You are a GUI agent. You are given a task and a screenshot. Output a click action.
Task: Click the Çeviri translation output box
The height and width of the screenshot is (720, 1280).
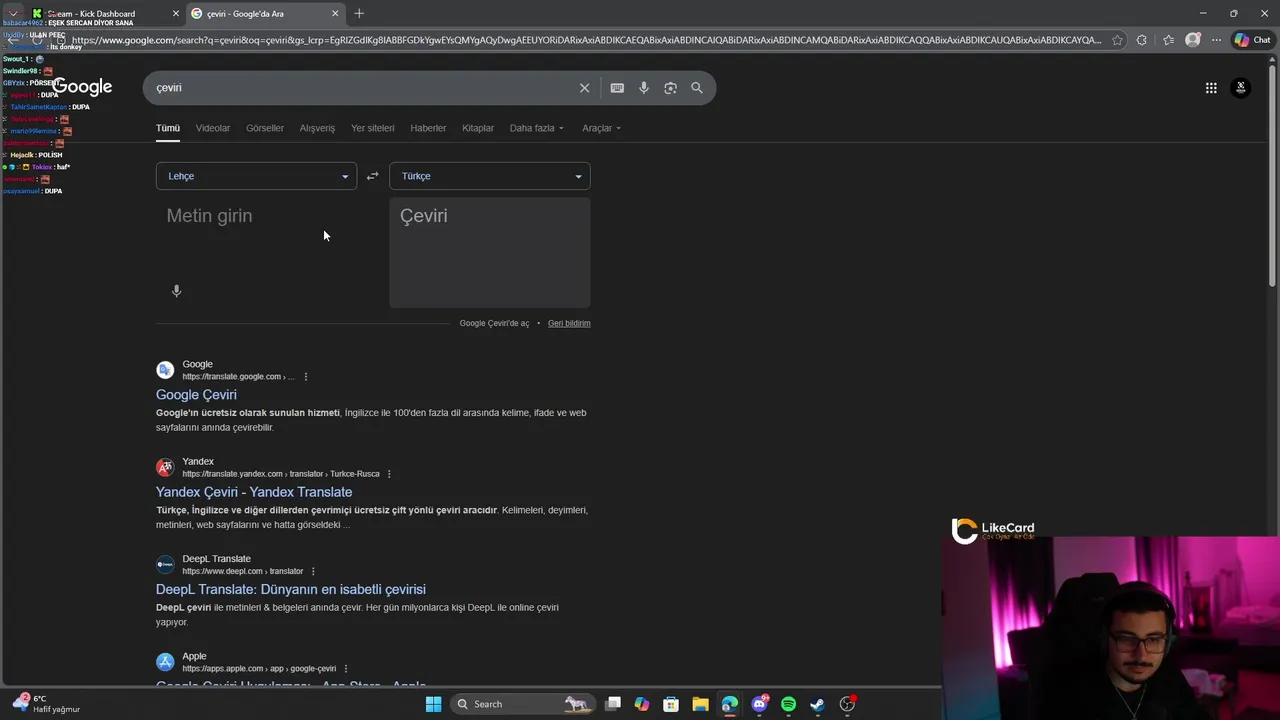click(x=490, y=253)
